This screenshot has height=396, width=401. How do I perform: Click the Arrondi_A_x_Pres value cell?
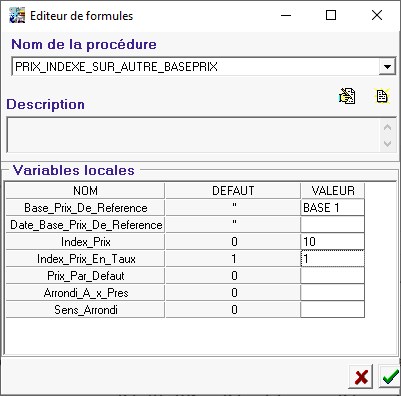(x=332, y=293)
